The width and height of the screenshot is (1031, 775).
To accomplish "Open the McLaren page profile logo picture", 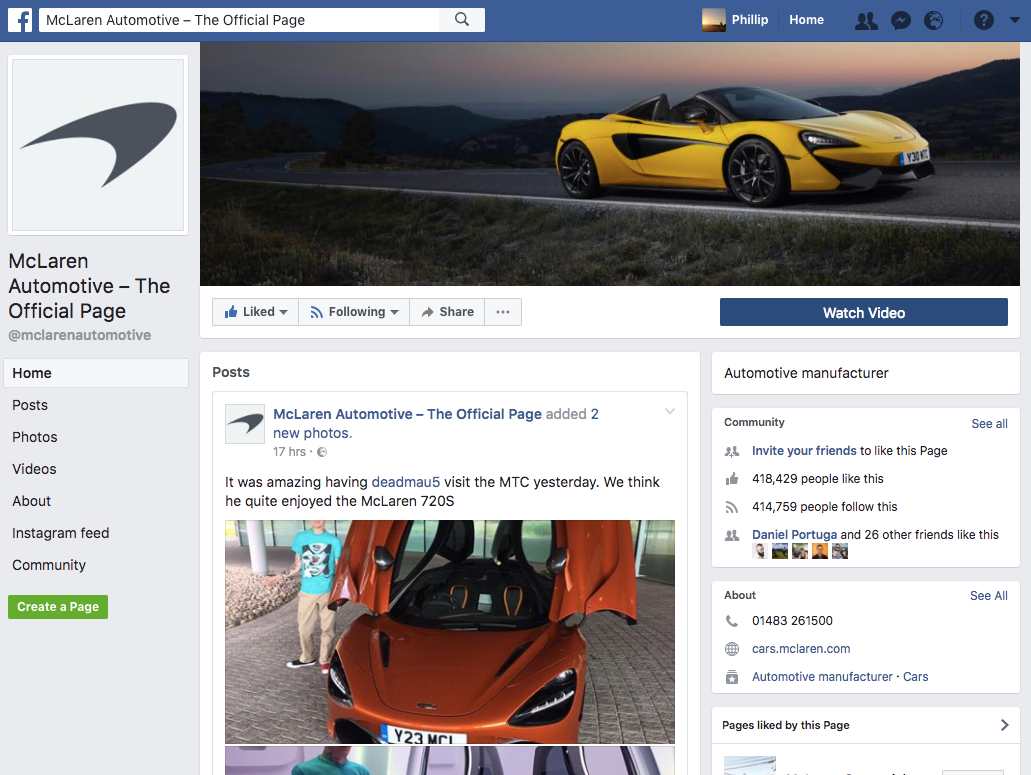I will click(x=98, y=145).
